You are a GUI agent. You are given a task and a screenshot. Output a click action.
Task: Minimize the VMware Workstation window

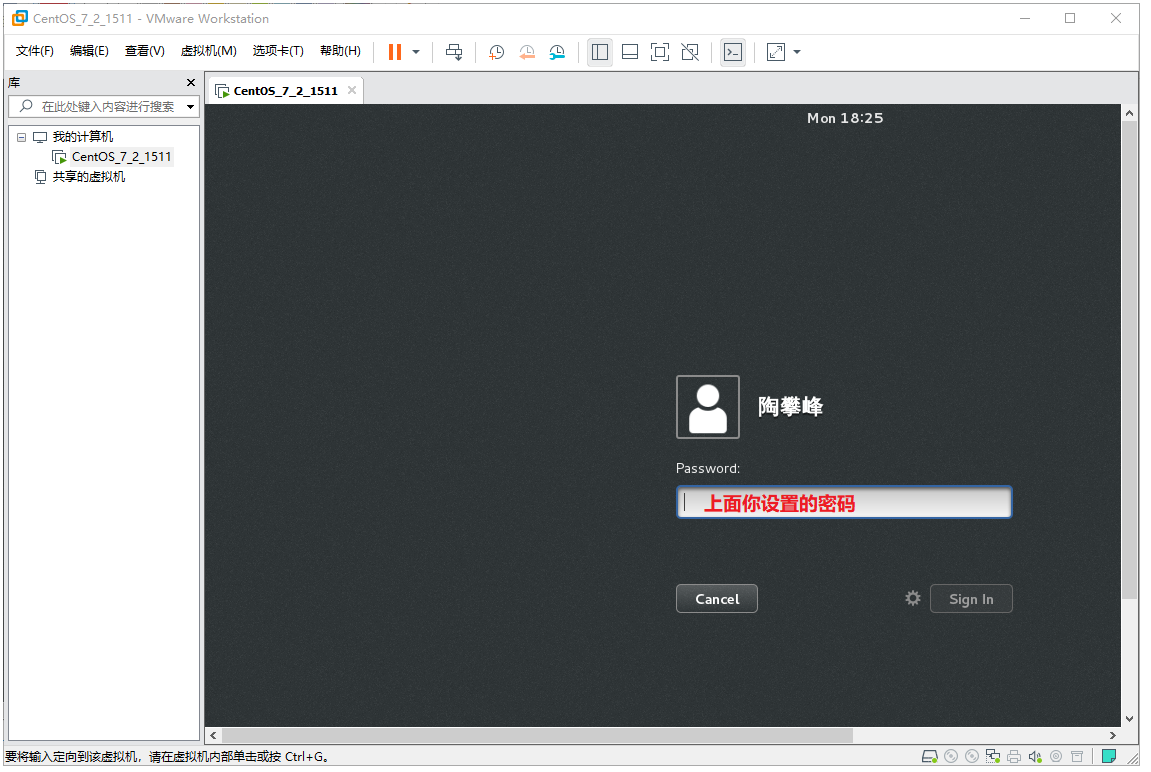click(1025, 18)
